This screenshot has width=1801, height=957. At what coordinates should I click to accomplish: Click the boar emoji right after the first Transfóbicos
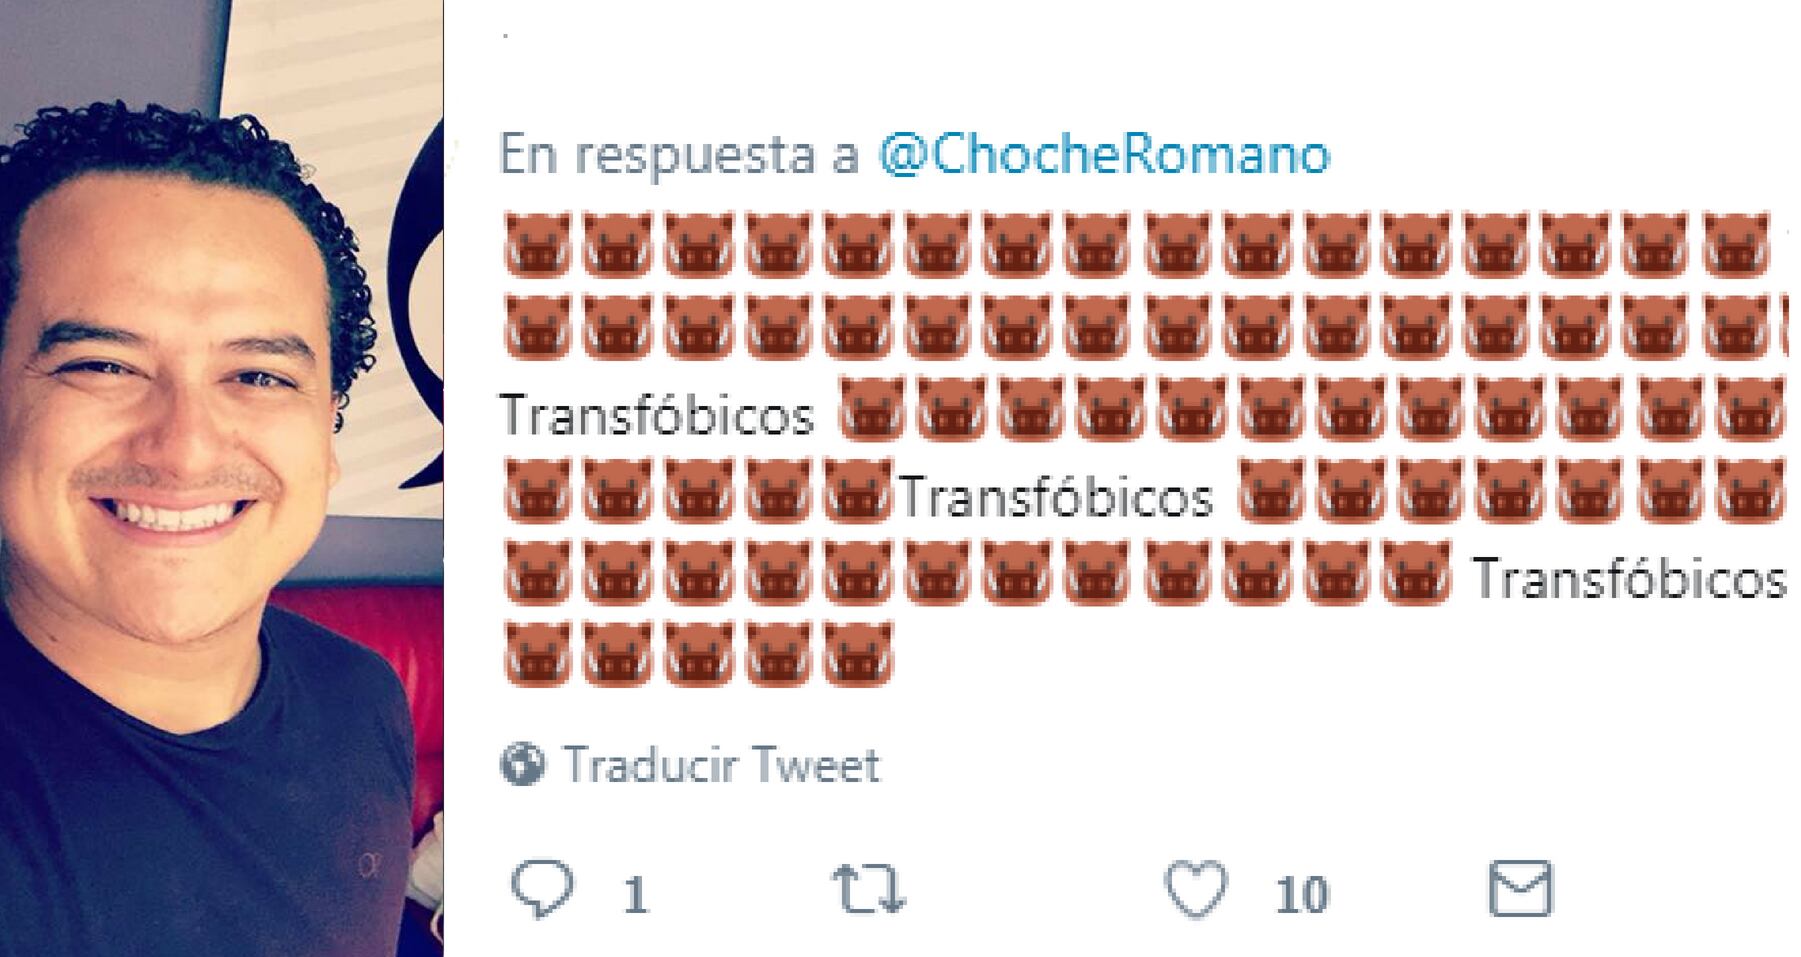pyautogui.click(x=870, y=409)
